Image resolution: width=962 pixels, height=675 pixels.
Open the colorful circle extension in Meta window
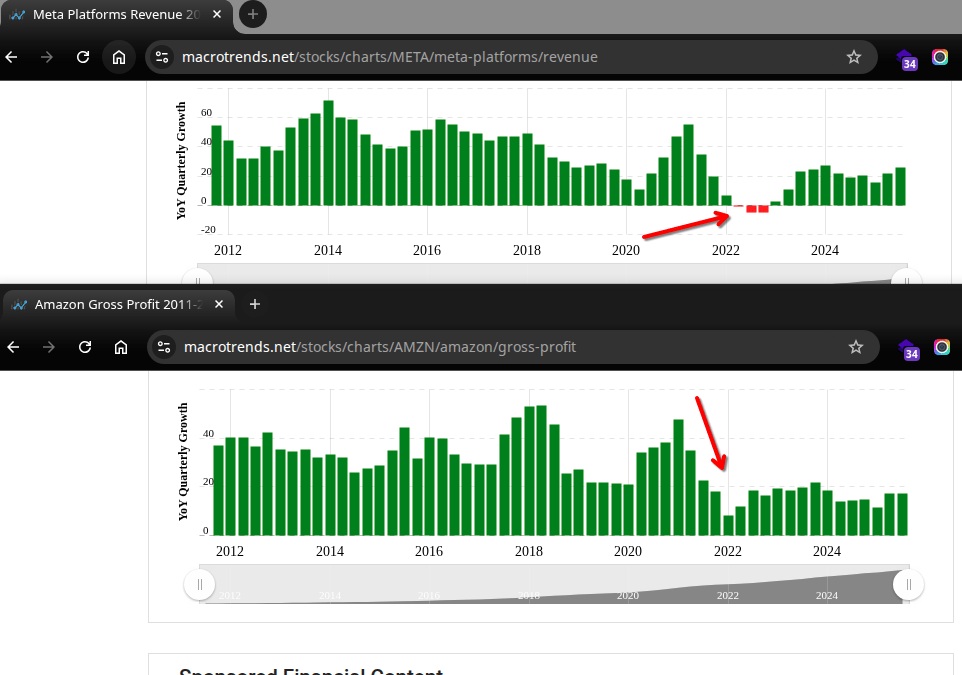(940, 57)
